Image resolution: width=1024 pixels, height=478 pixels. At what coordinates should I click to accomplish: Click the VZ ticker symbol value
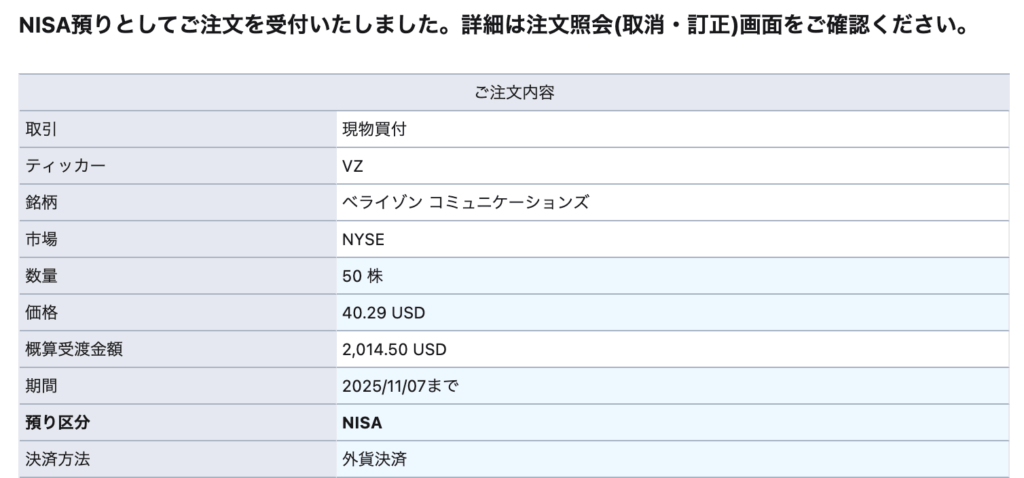[x=353, y=166]
